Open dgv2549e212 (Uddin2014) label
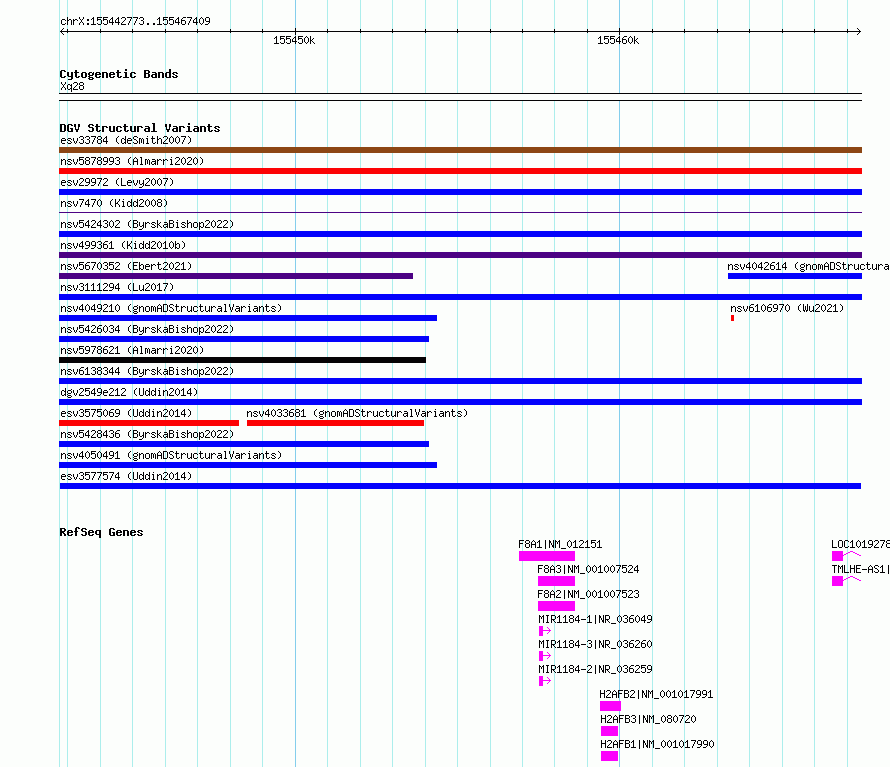The width and height of the screenshot is (890, 767). tap(129, 392)
